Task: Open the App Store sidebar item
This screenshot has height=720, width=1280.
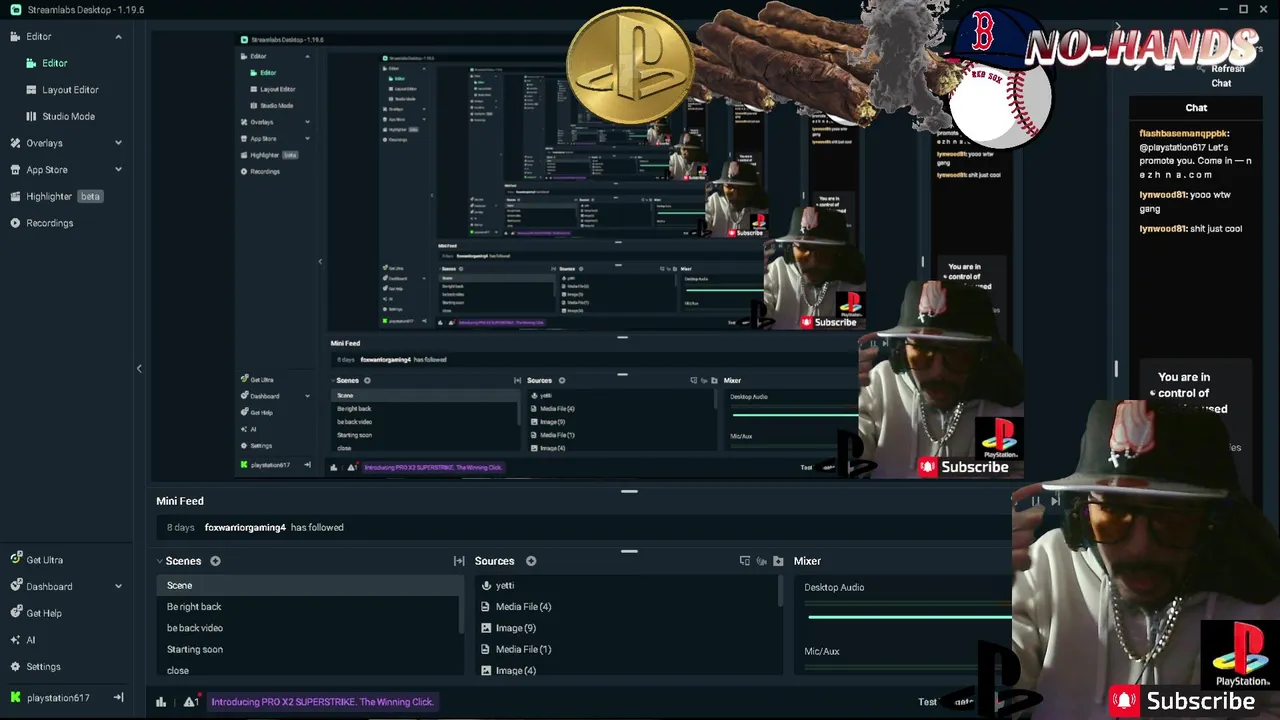Action: [x=46, y=170]
